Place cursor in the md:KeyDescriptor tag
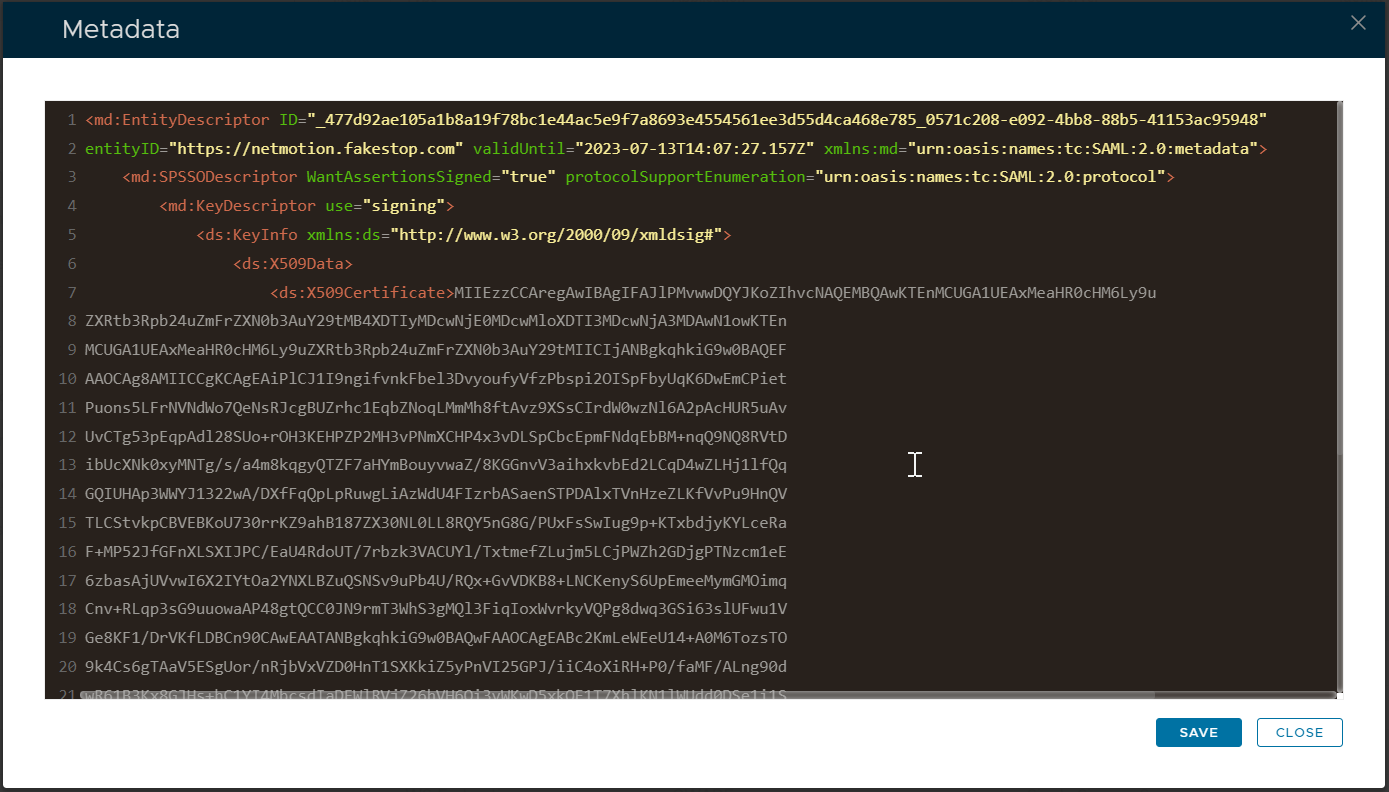This screenshot has width=1389, height=792. tap(241, 207)
